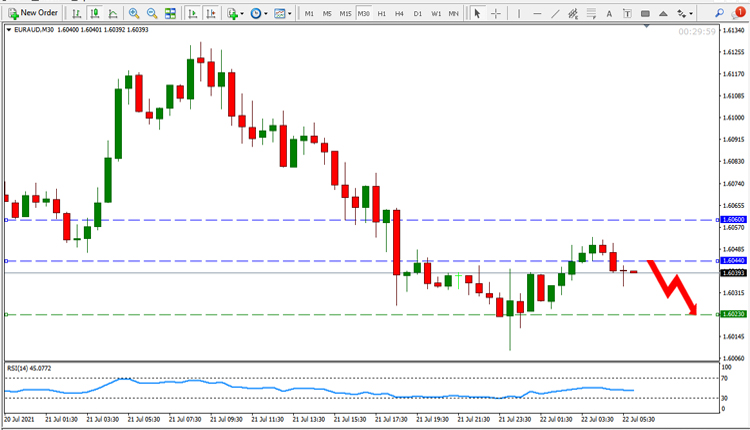The image size is (750, 430).
Task: Switch chart to bar chart view
Action: (x=76, y=13)
